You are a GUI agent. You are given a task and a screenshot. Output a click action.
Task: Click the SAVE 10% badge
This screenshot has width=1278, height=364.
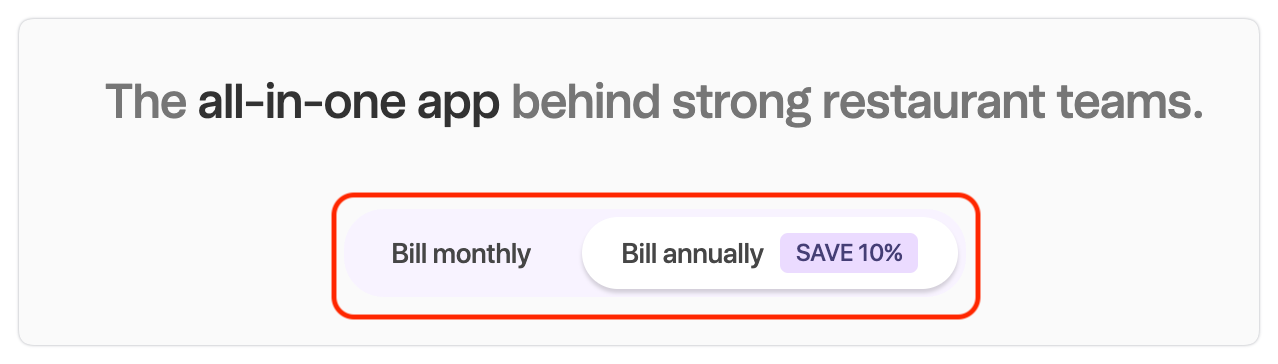(x=849, y=254)
